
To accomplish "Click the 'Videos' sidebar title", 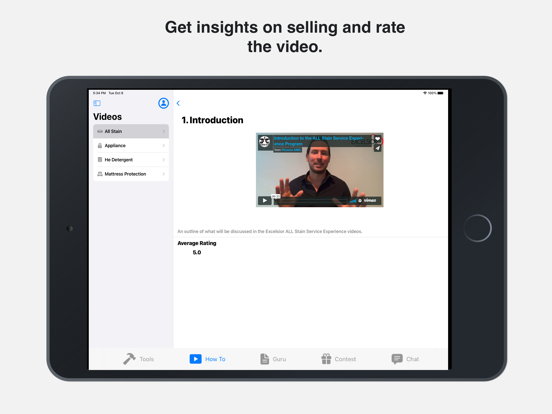I will pos(107,117).
